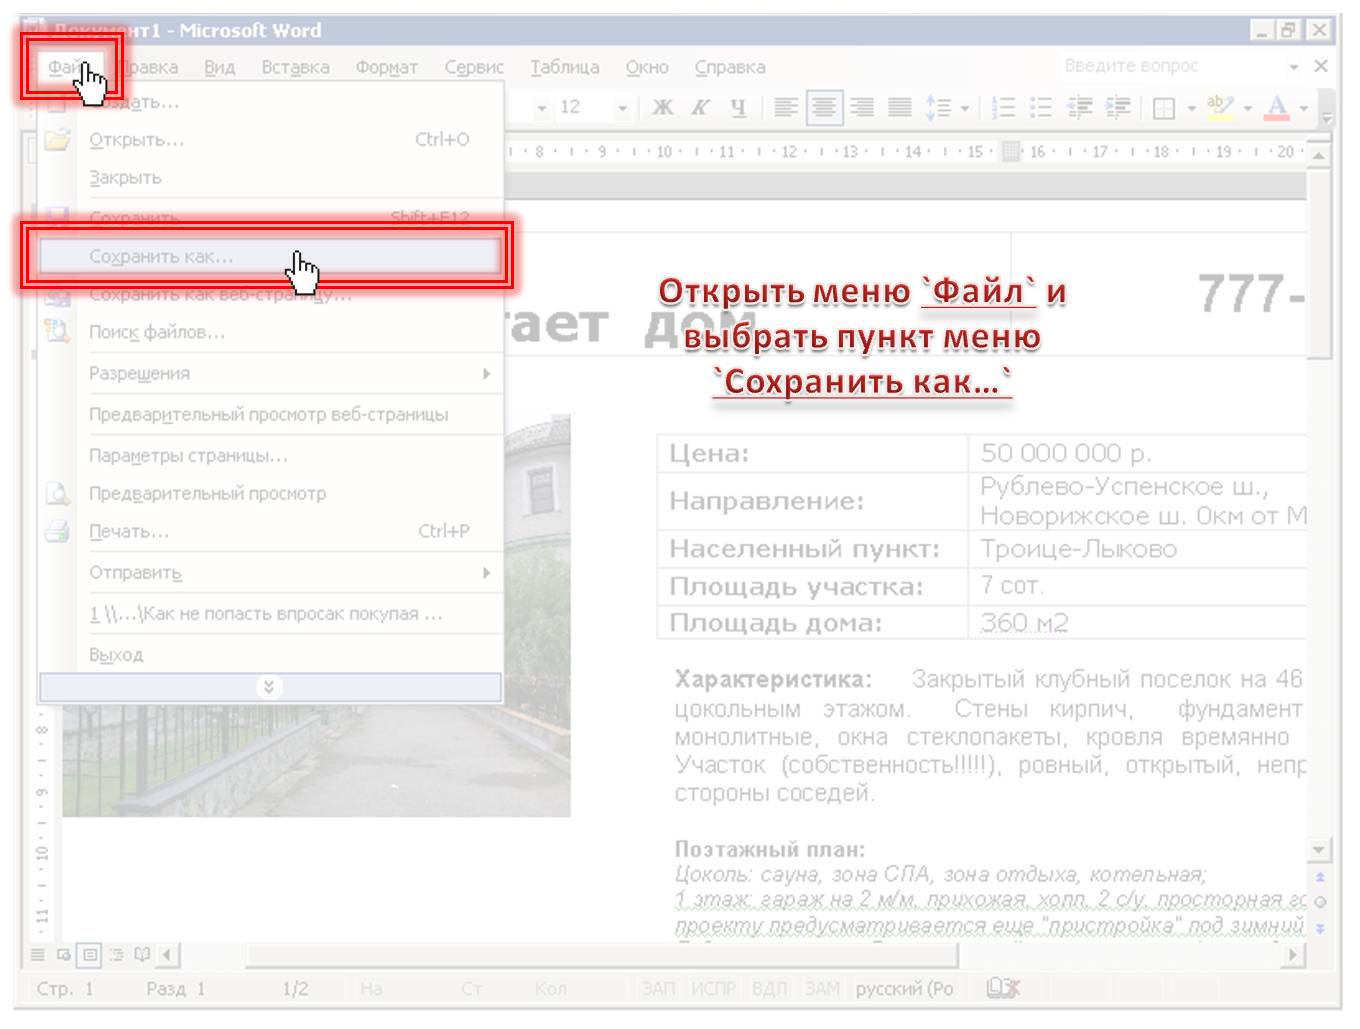Click the open folder icon in the File menu
The width and height of the screenshot is (1360, 1029).
coord(57,140)
